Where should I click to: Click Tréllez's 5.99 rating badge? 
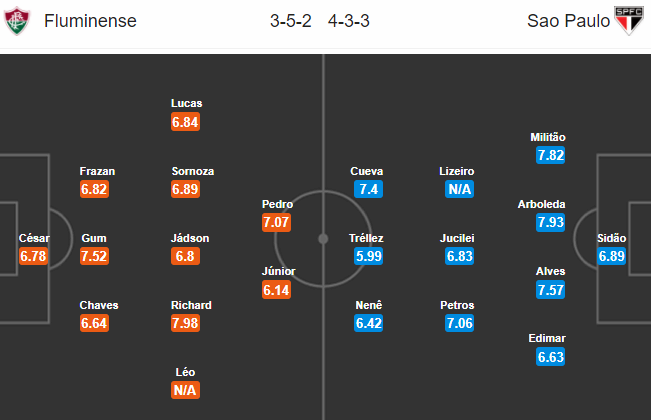coord(368,256)
